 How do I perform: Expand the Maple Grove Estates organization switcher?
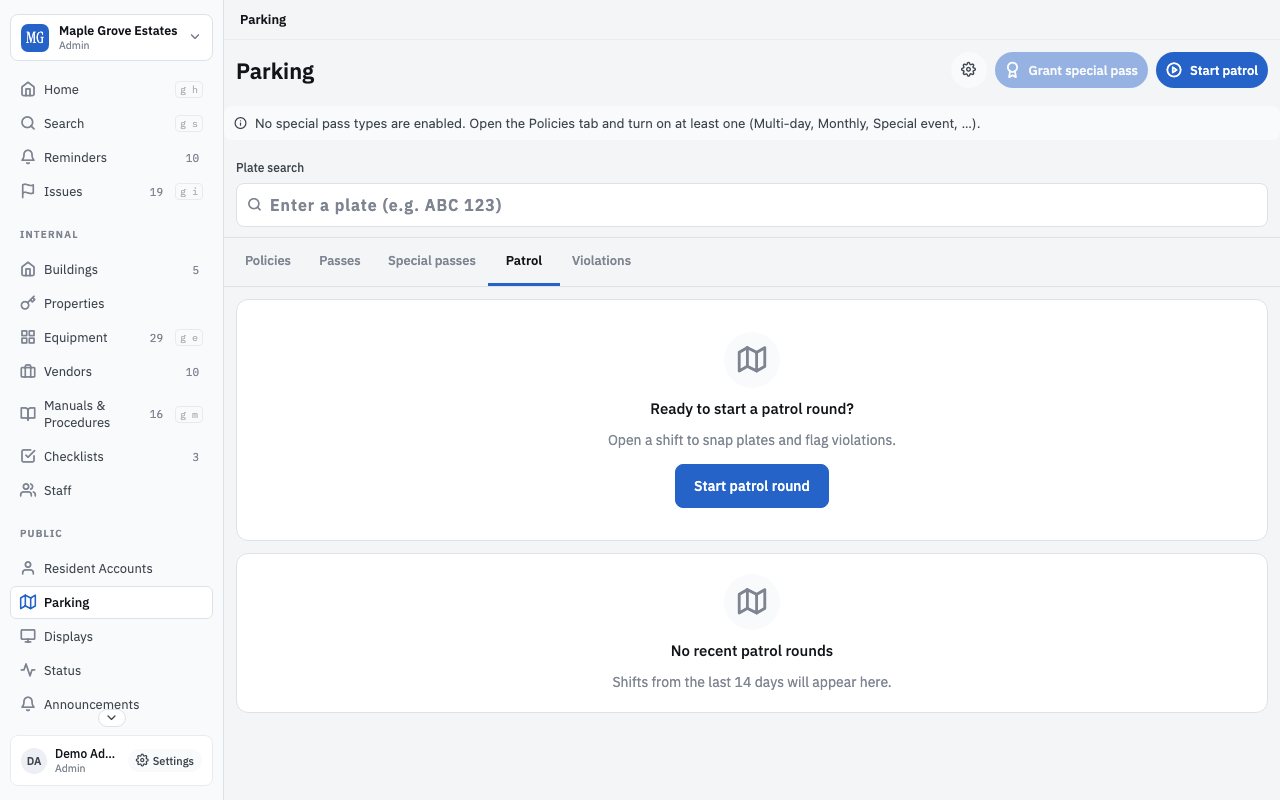coord(111,38)
